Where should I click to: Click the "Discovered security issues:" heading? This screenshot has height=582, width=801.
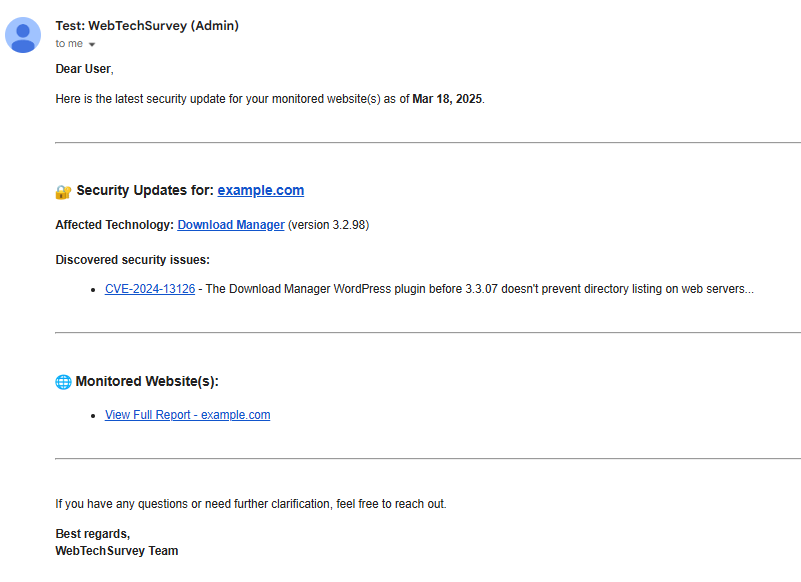pyautogui.click(x=132, y=260)
